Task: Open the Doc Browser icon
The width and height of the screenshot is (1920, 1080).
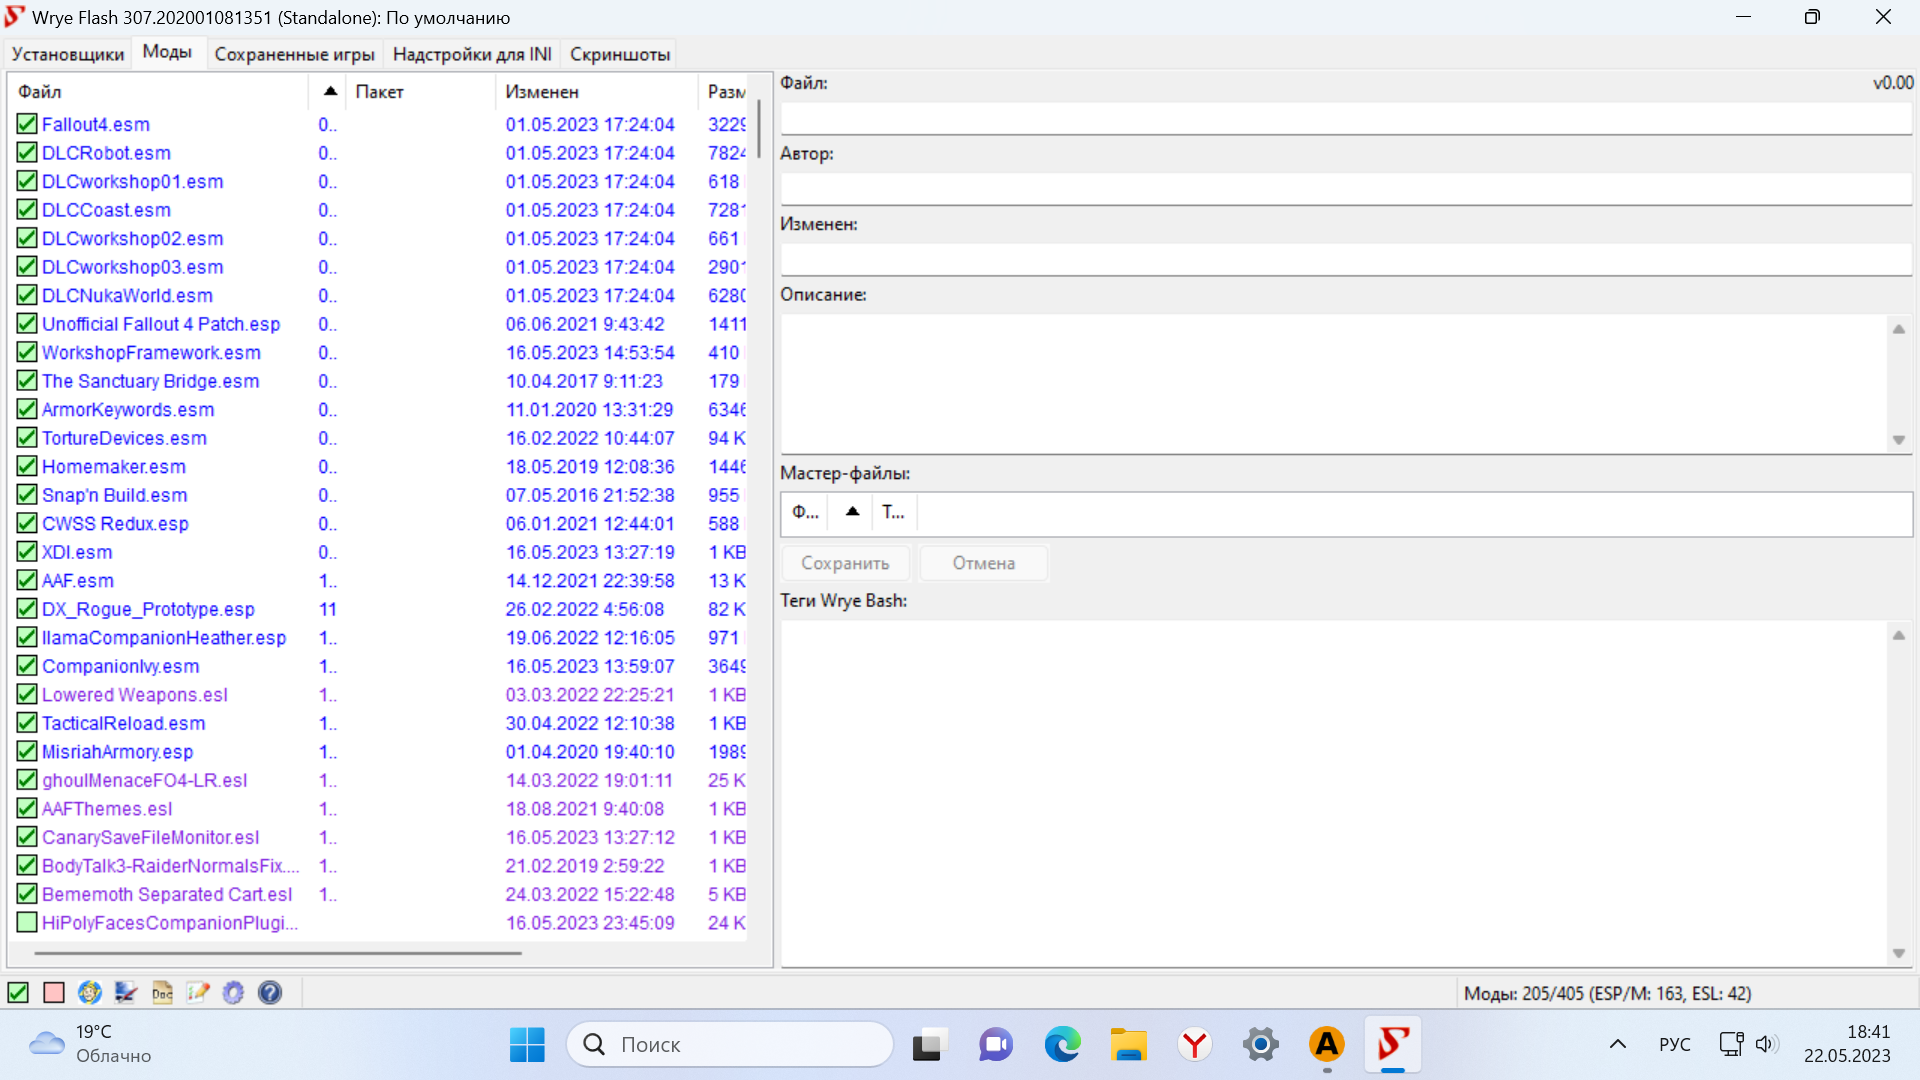Action: (x=162, y=992)
